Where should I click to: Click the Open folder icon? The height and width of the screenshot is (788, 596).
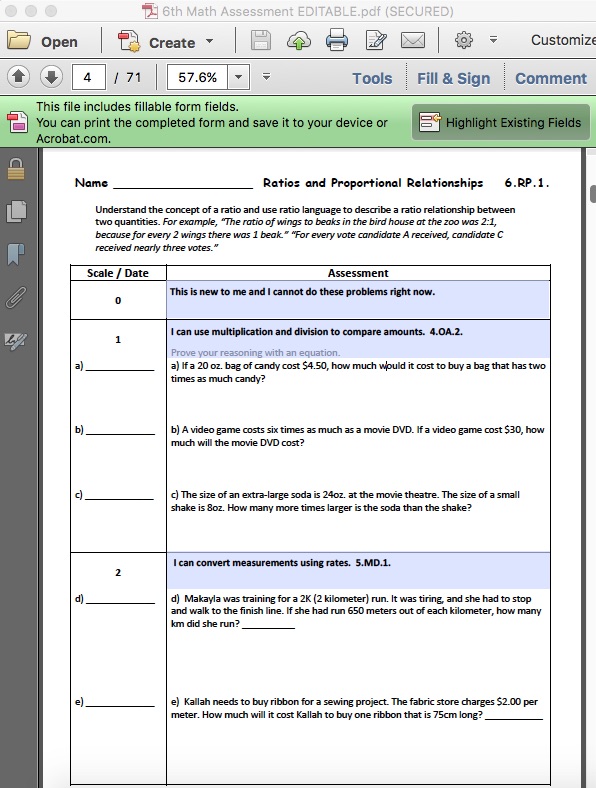click(19, 40)
